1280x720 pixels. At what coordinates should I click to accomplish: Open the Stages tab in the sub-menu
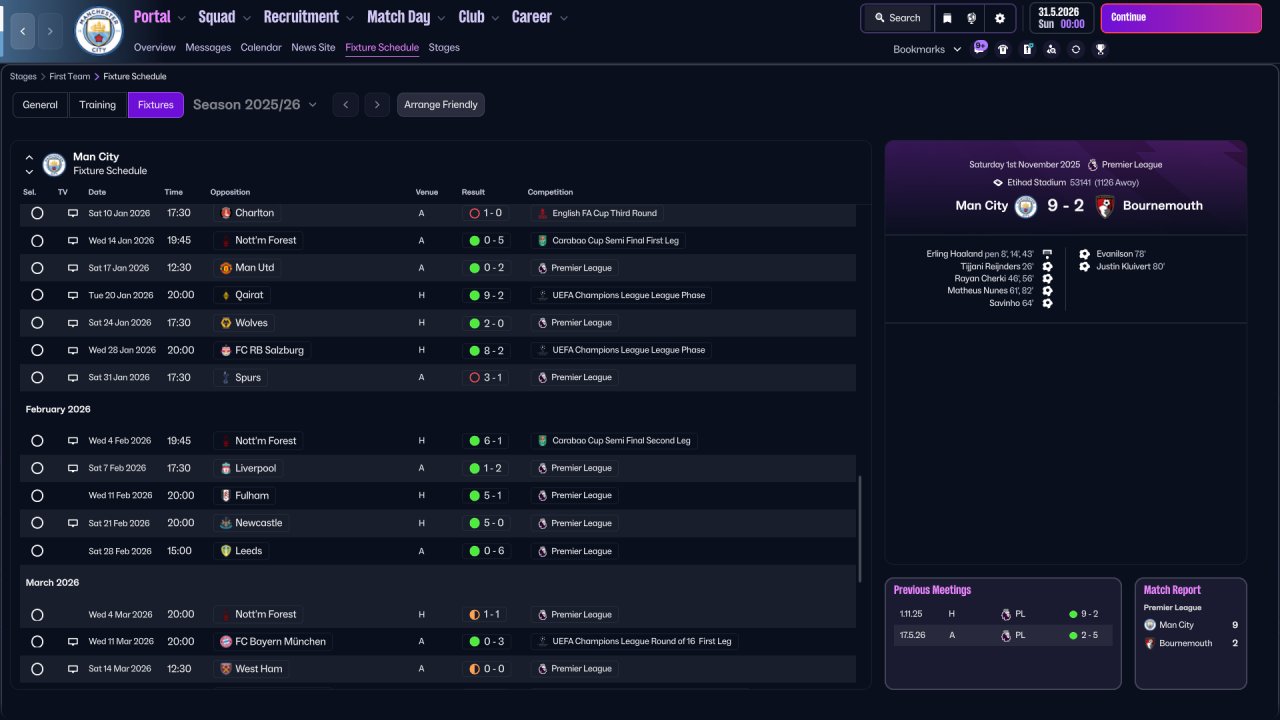pyautogui.click(x=444, y=47)
